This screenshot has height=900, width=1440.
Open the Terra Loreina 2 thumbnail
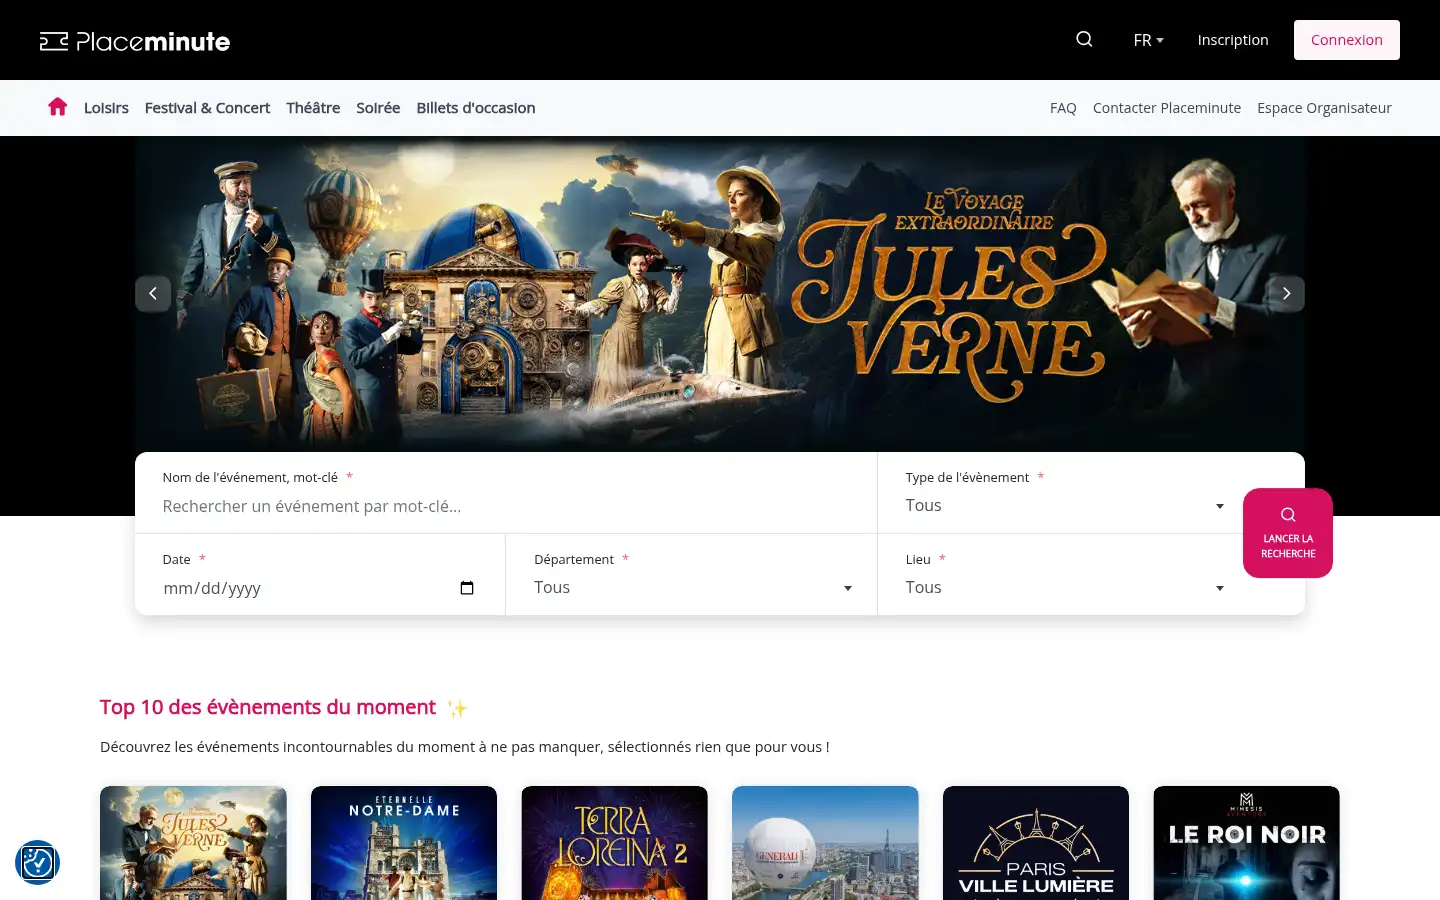[614, 843]
